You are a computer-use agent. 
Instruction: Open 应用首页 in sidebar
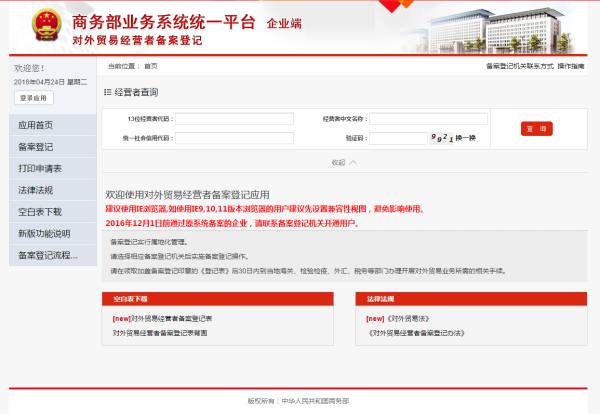point(53,125)
